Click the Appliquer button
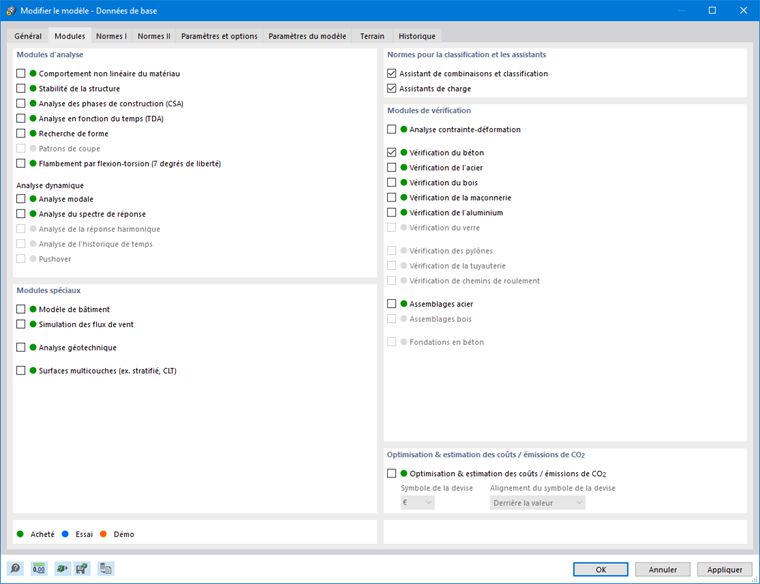Viewport: 760px width, 584px height. point(725,569)
